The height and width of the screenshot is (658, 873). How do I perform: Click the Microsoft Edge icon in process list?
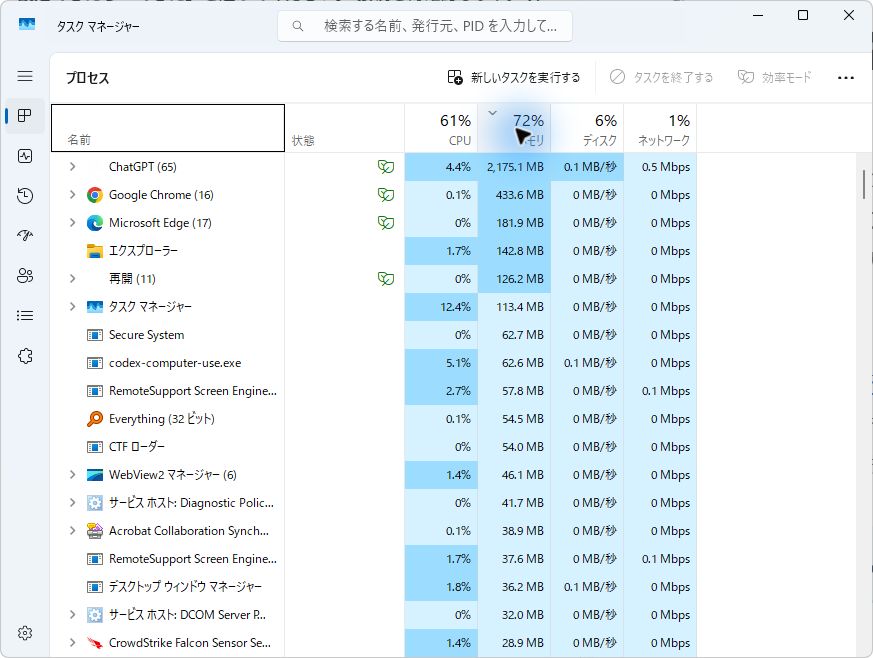click(95, 223)
